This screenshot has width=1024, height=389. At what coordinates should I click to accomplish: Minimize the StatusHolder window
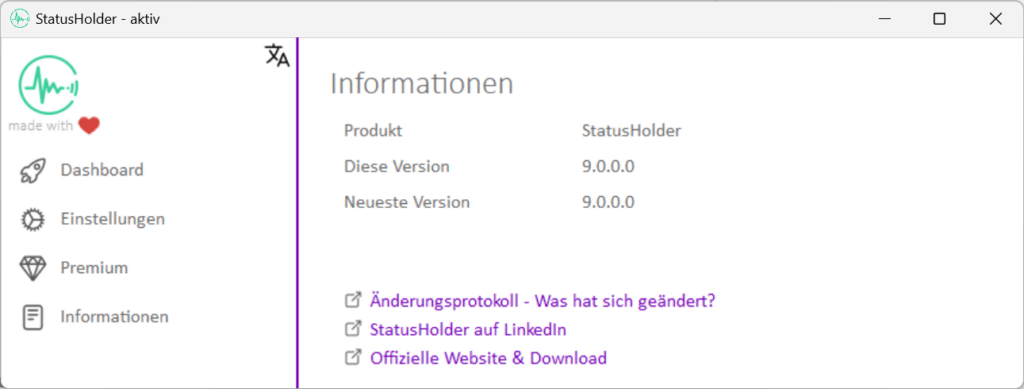(x=884, y=19)
